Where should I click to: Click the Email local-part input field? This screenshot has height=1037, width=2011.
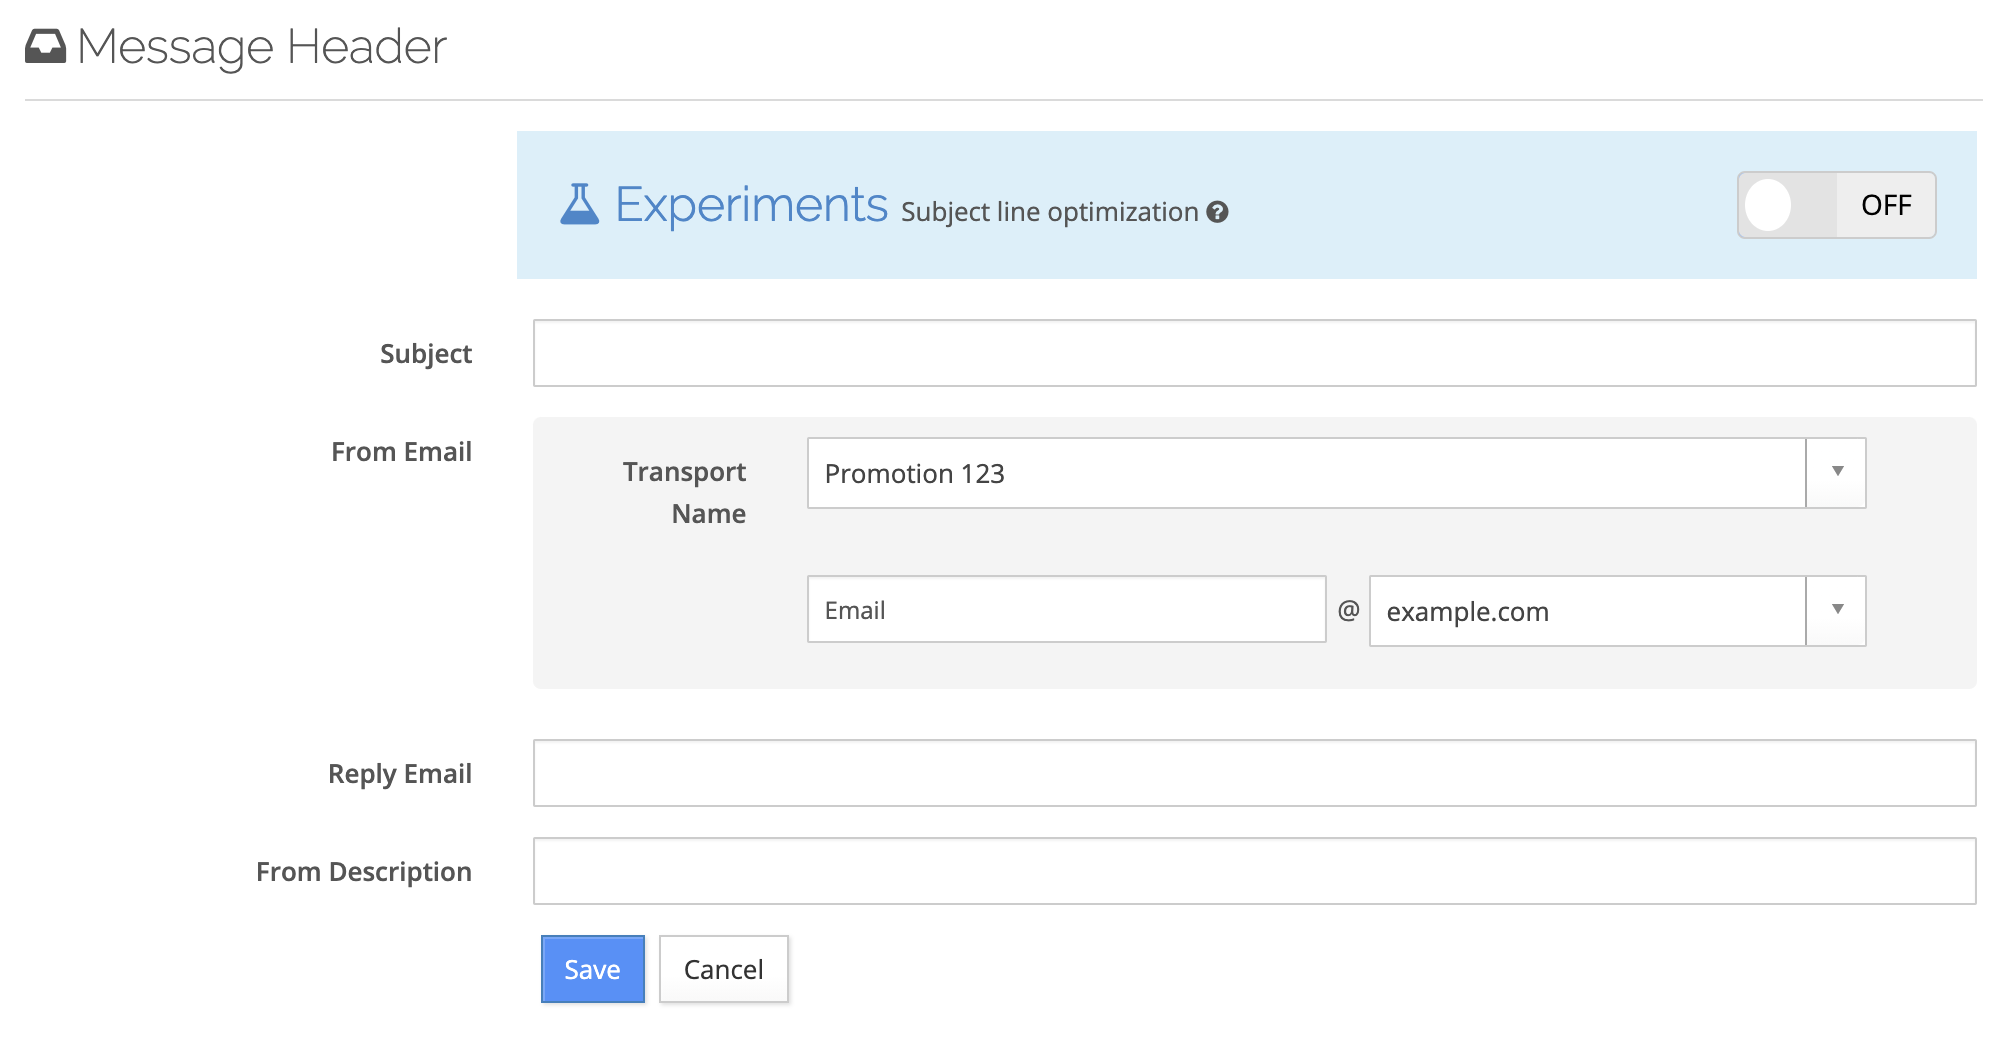click(1066, 609)
